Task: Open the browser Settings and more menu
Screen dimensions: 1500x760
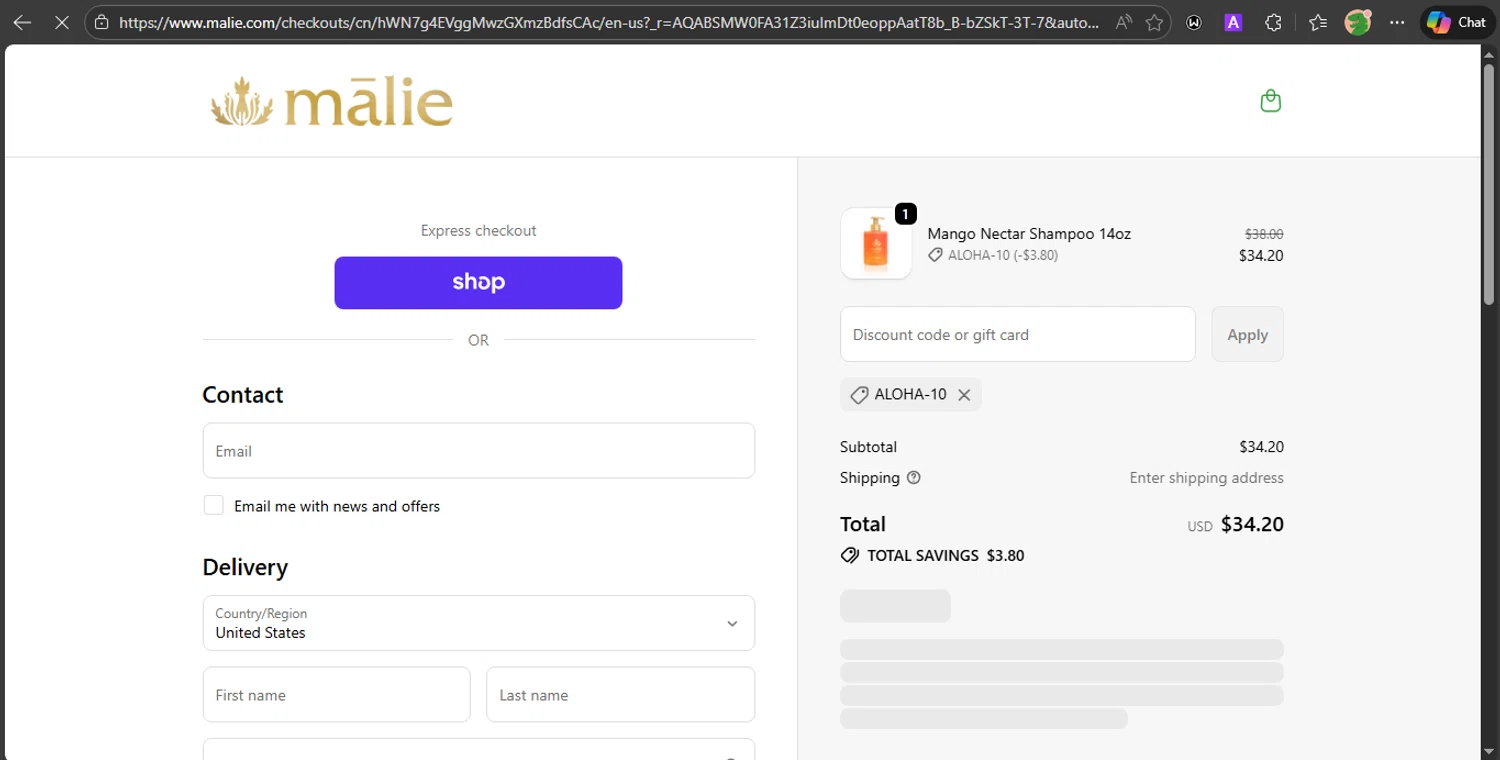Action: click(x=1397, y=22)
